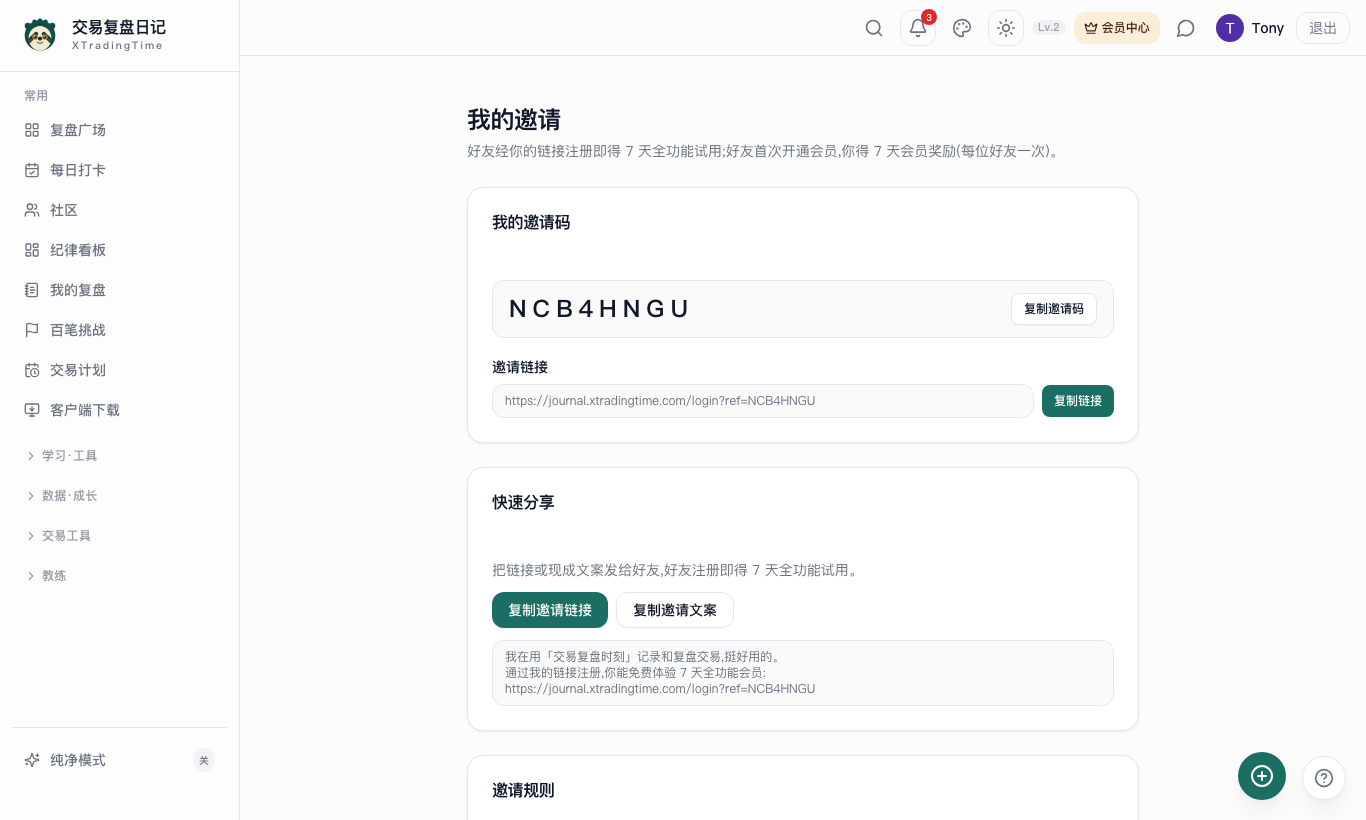This screenshot has width=1366, height=820.
Task: Click the 邀请规则 card title
Action: coord(523,790)
